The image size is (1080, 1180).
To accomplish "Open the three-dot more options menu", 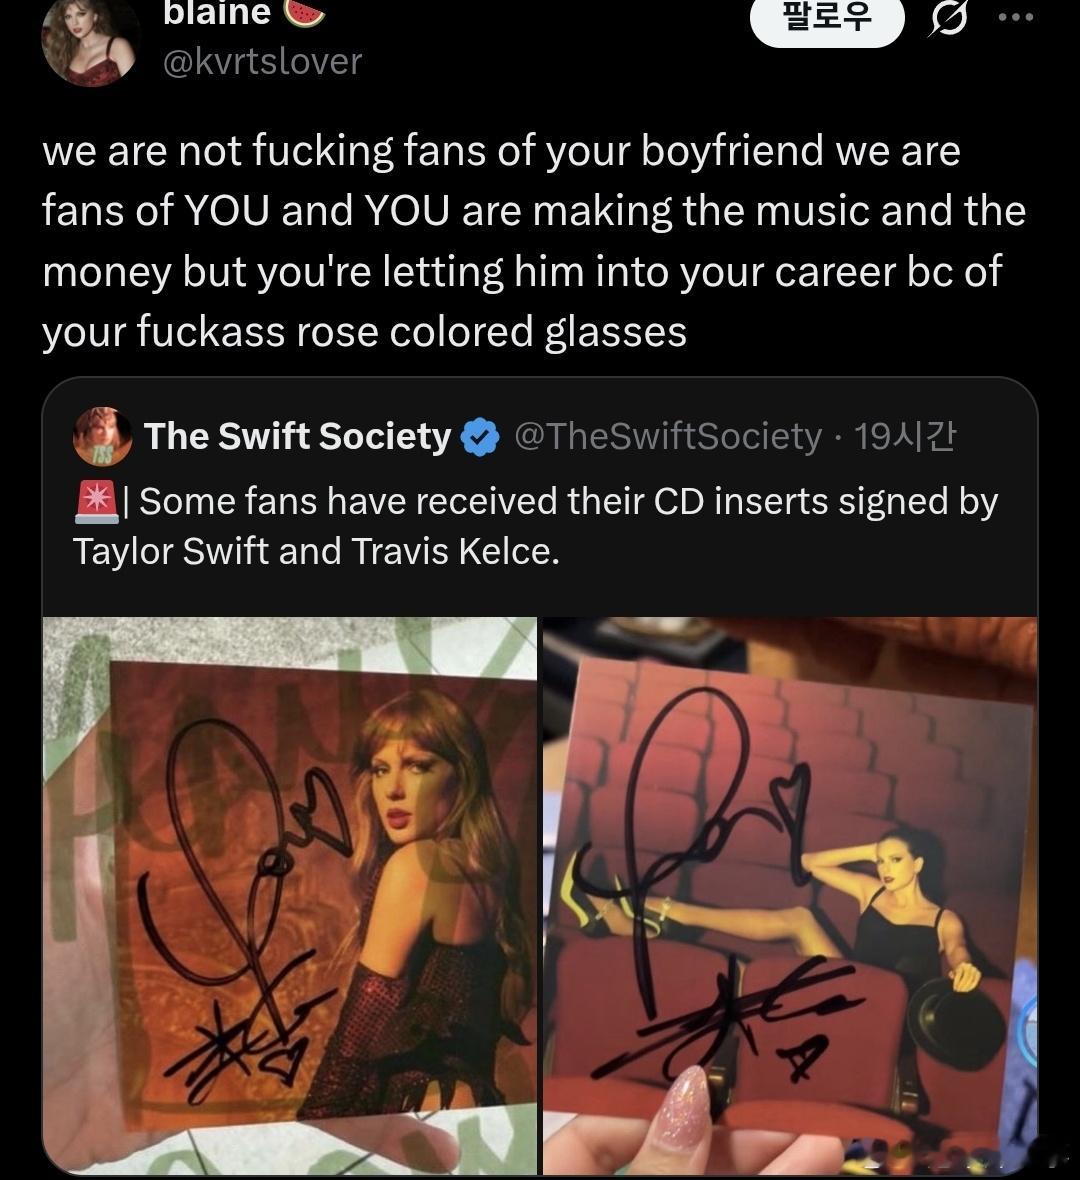I will tap(1016, 17).
